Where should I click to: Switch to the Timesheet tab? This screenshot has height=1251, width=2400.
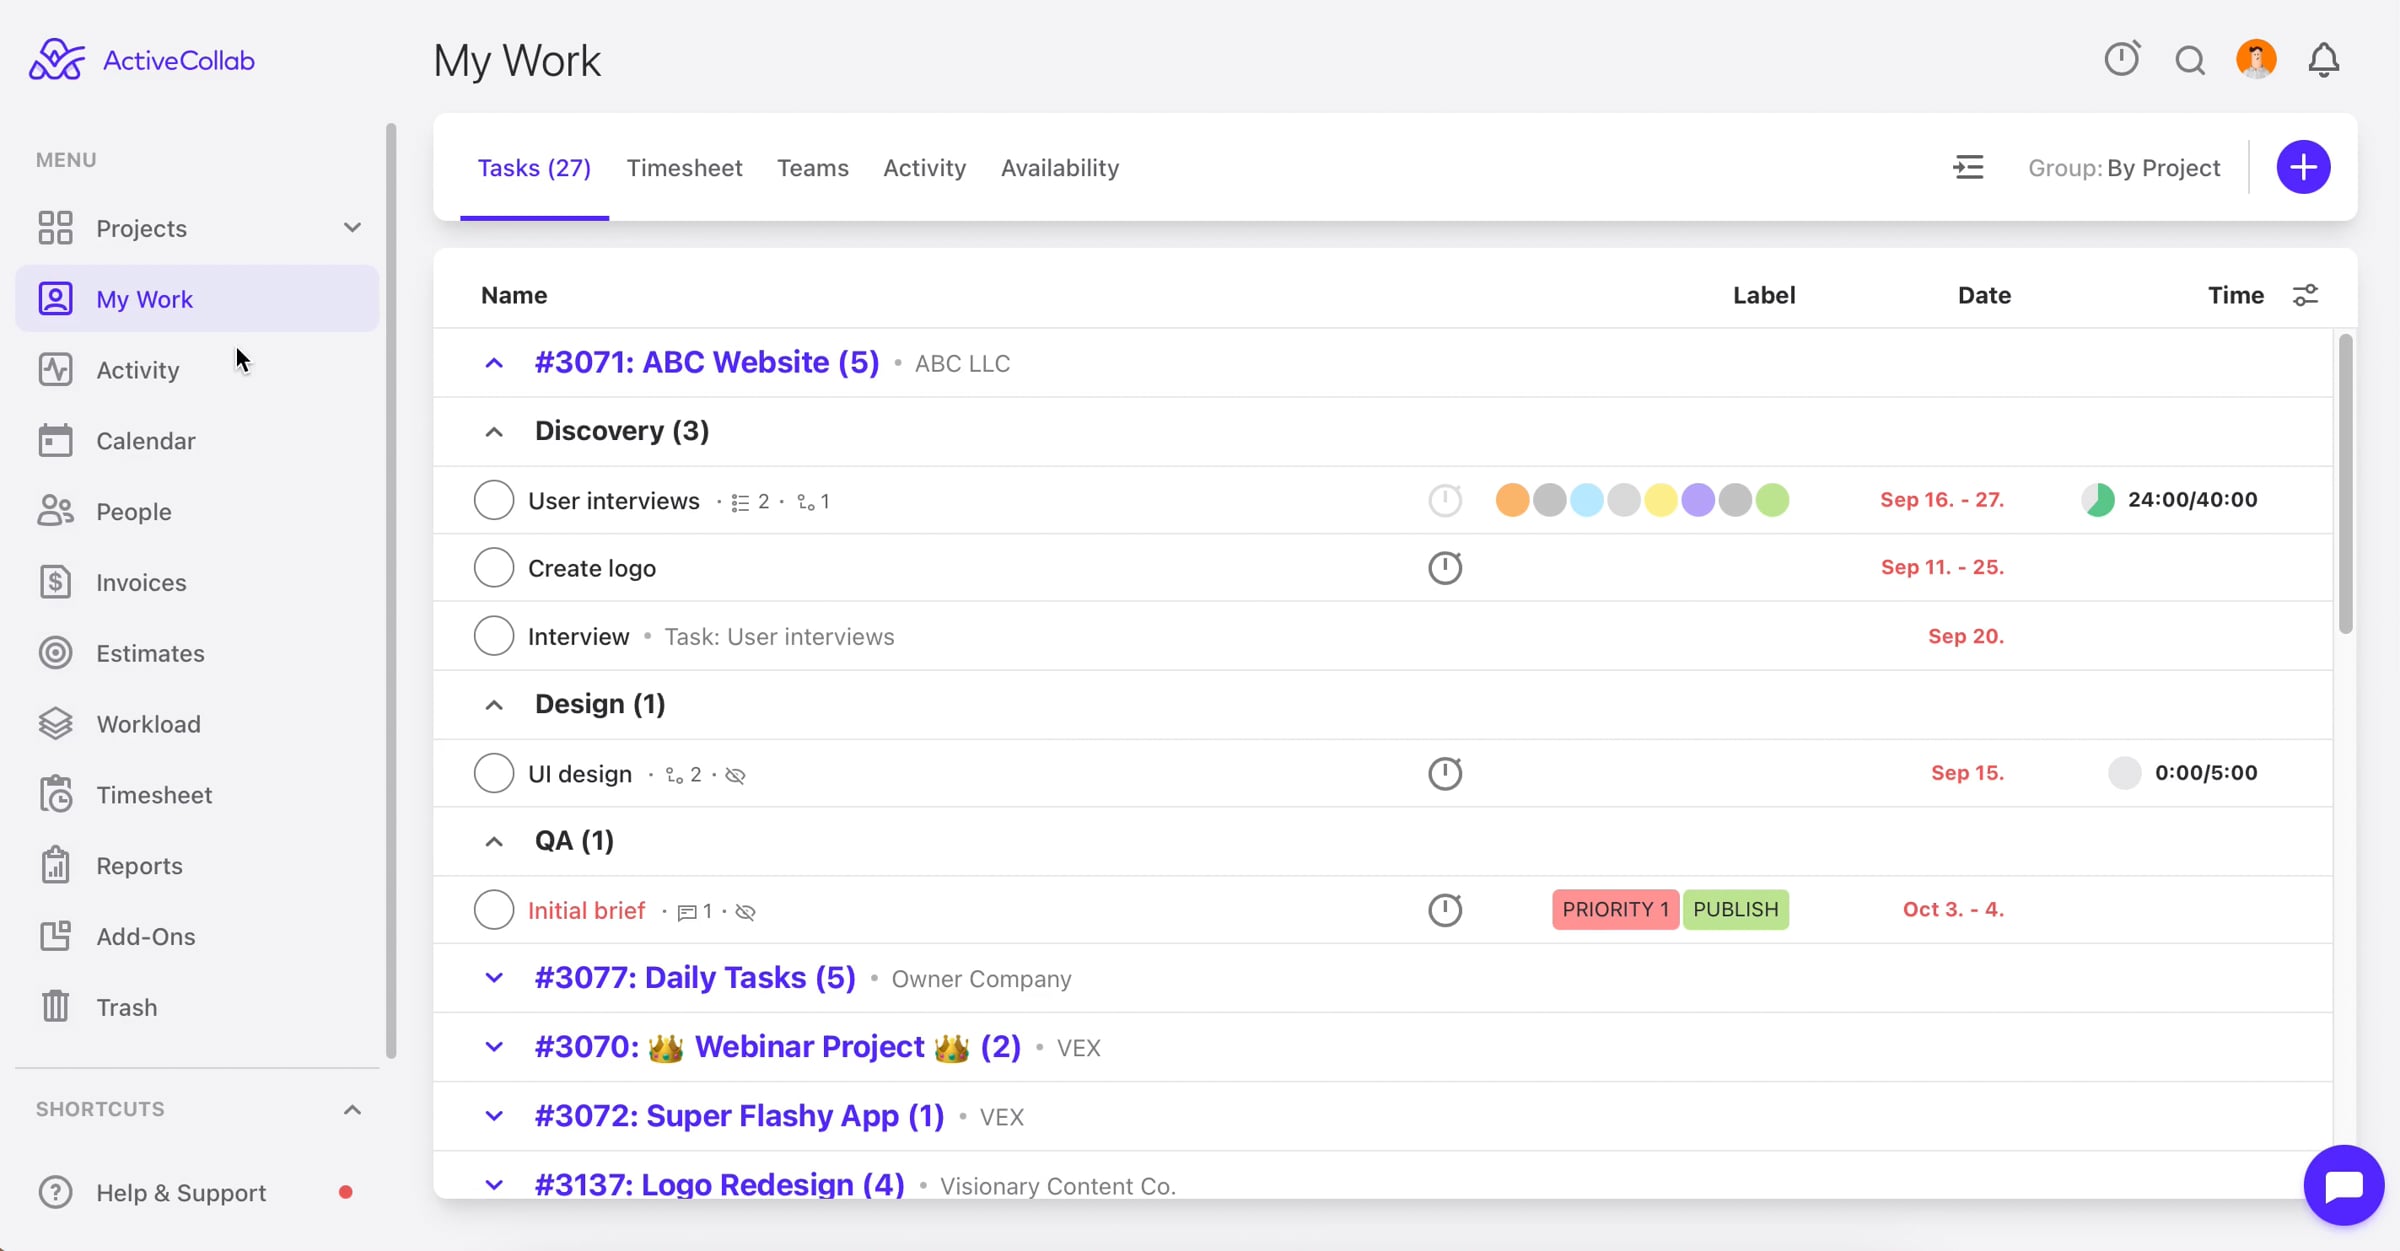(x=685, y=168)
